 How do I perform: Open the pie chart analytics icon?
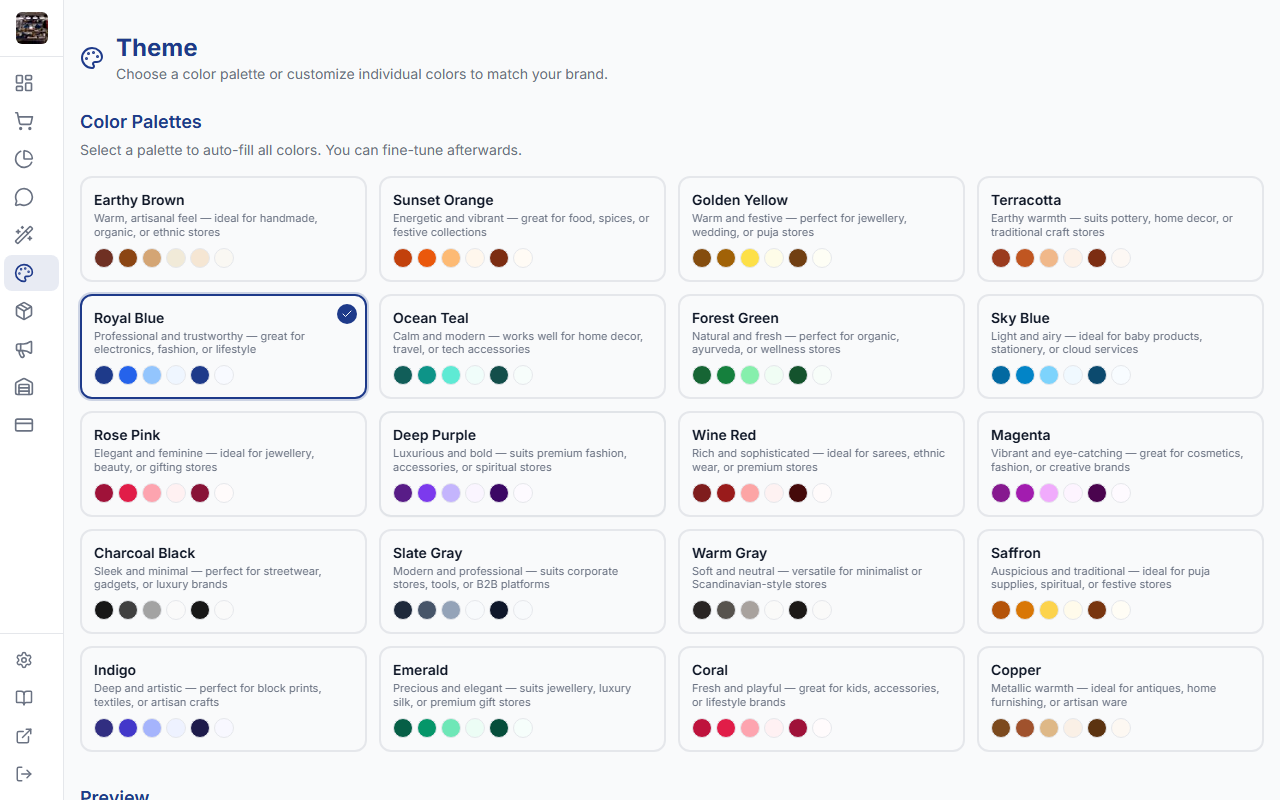(x=24, y=159)
